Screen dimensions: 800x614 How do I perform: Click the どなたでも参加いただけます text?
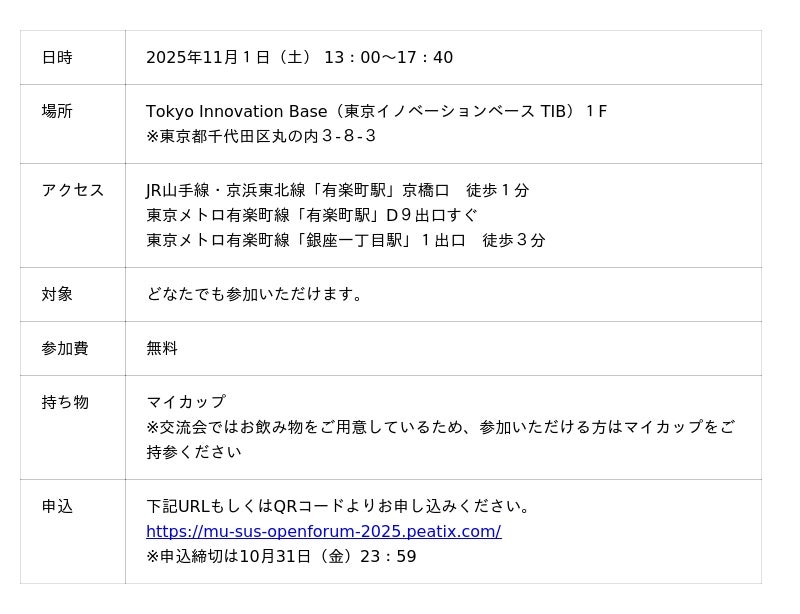click(256, 294)
